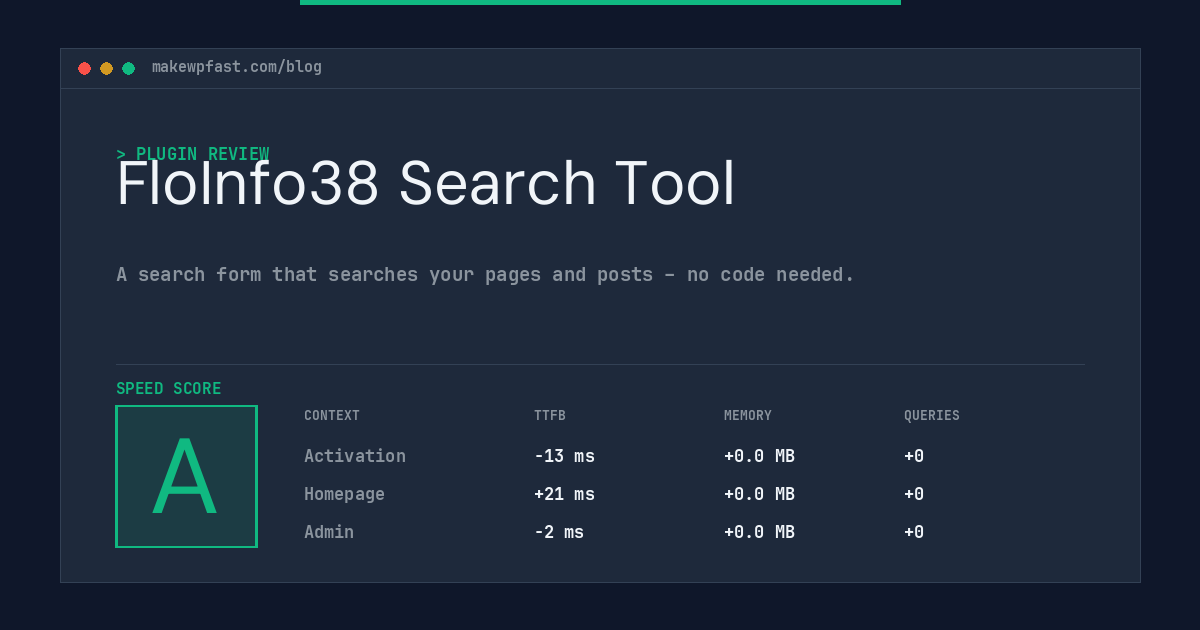Click the makewpfast.com/blog address text
This screenshot has width=1200, height=630.
pos(237,67)
